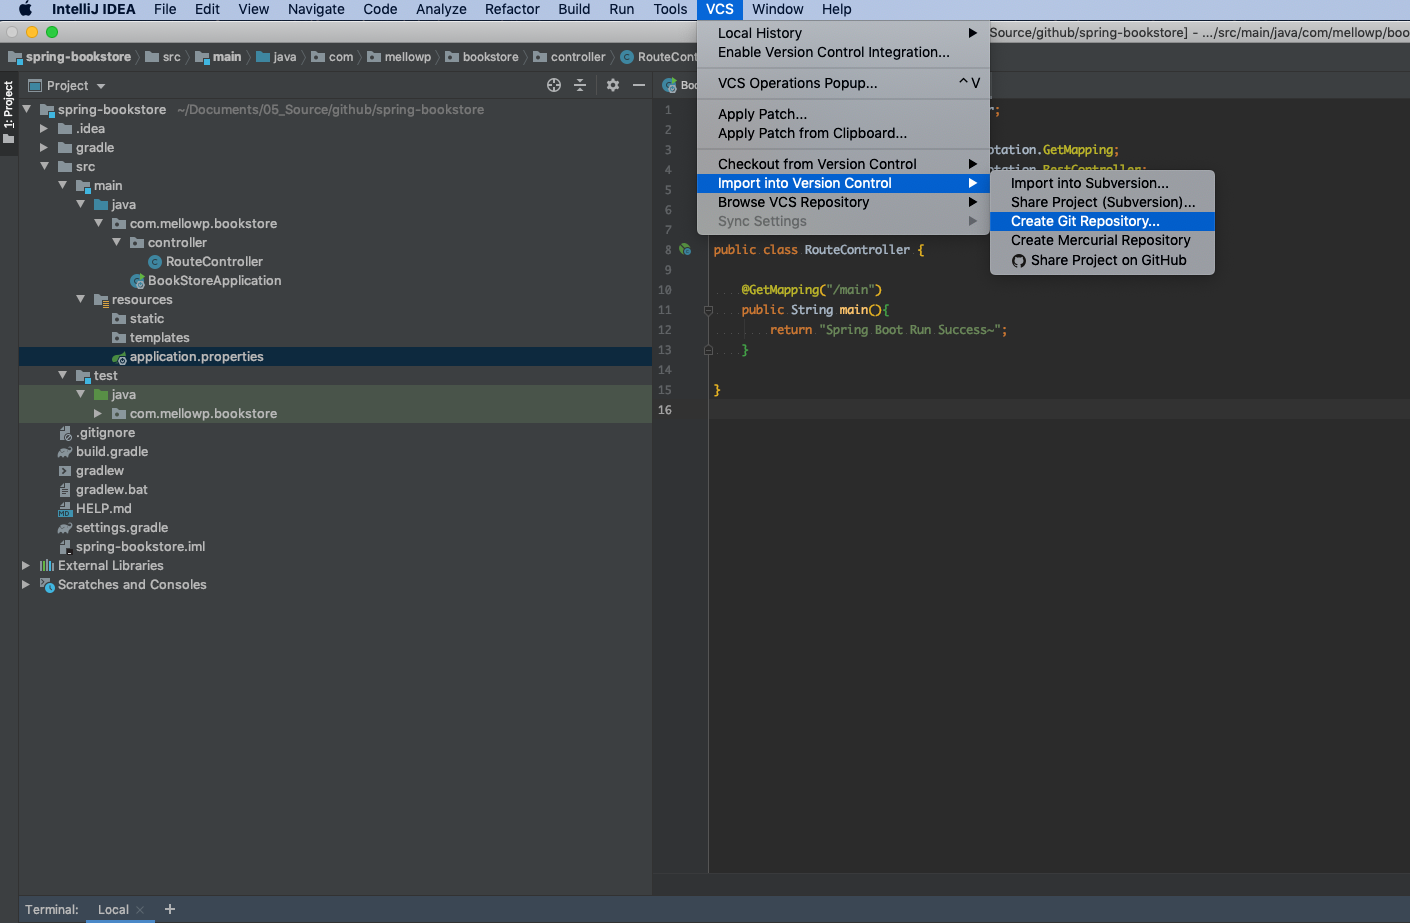Screen dimensions: 1410x923
Task: Expand External Libraries node
Action: click(27, 566)
